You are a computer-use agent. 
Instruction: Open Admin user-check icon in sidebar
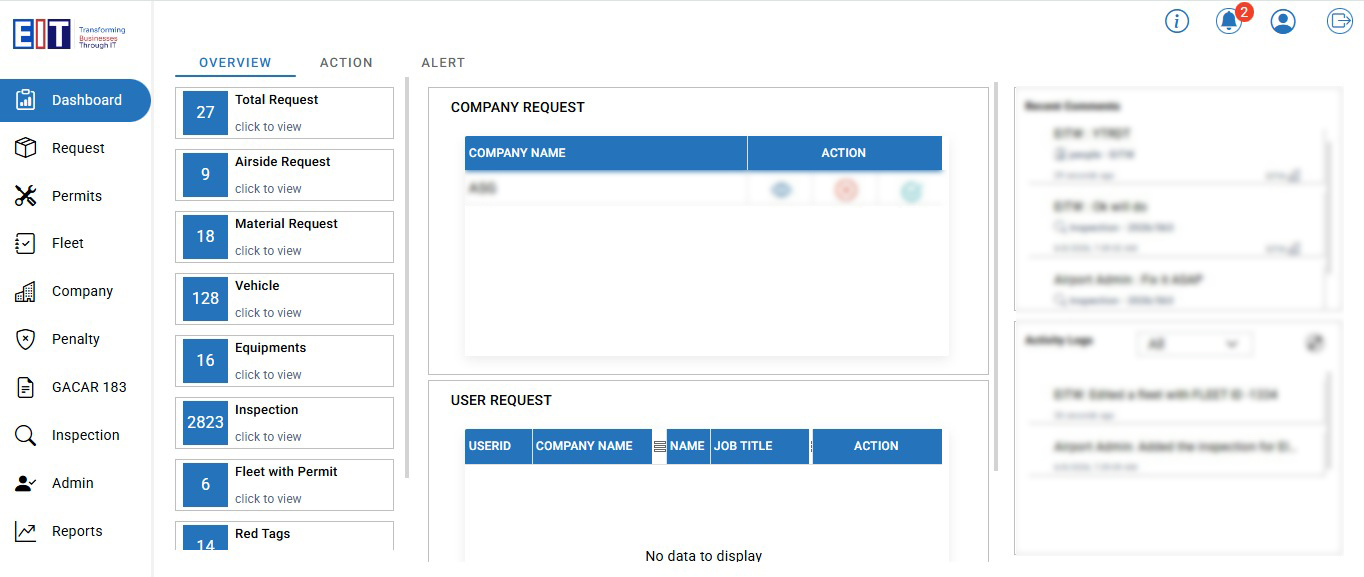(26, 483)
